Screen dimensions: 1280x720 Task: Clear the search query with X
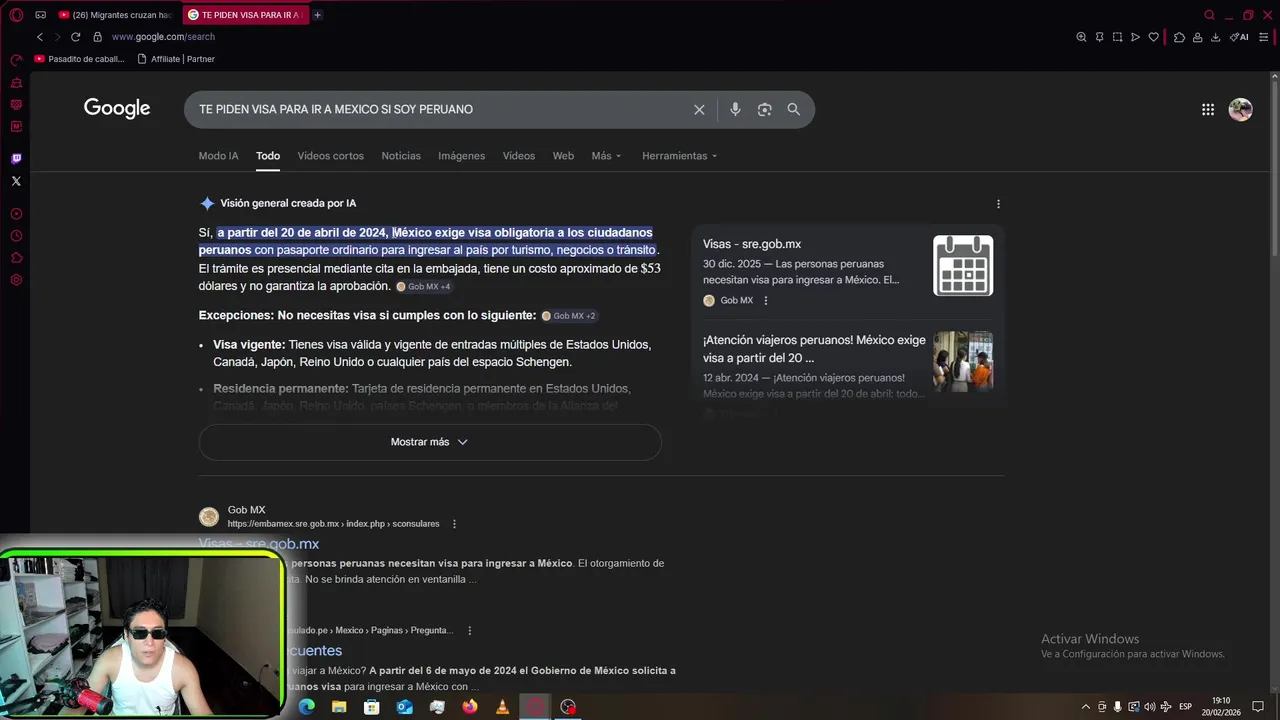pos(699,110)
